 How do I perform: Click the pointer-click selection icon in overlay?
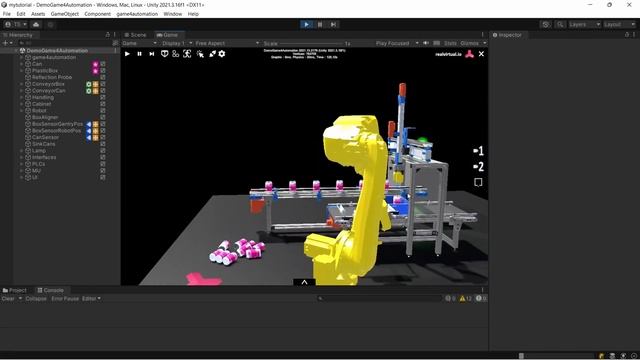(200, 54)
